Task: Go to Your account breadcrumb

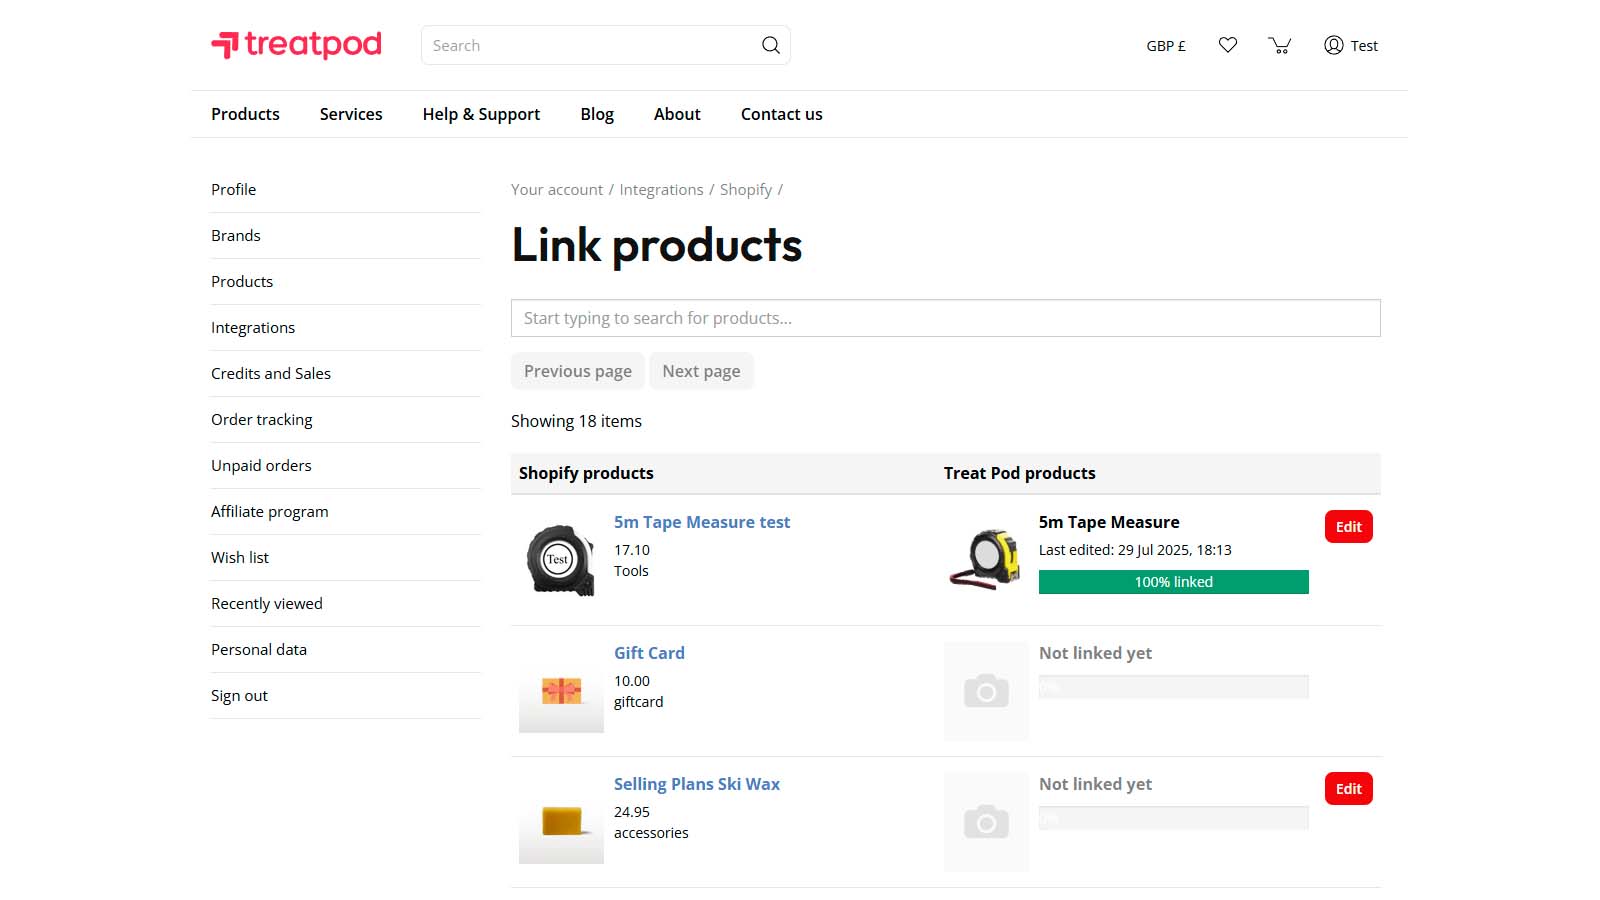Action: (x=557, y=189)
